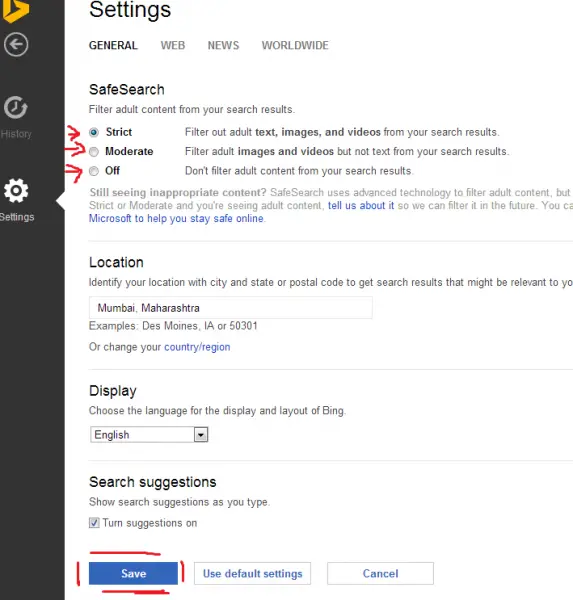Screen dimensions: 573x600
Task: Click the Save button
Action: coord(133,573)
